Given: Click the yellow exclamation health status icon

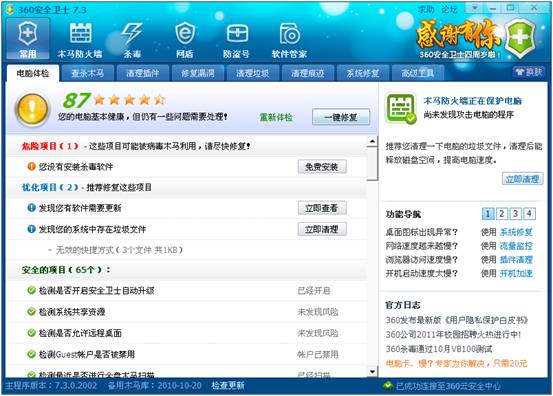Looking at the screenshot, I should point(32,110).
